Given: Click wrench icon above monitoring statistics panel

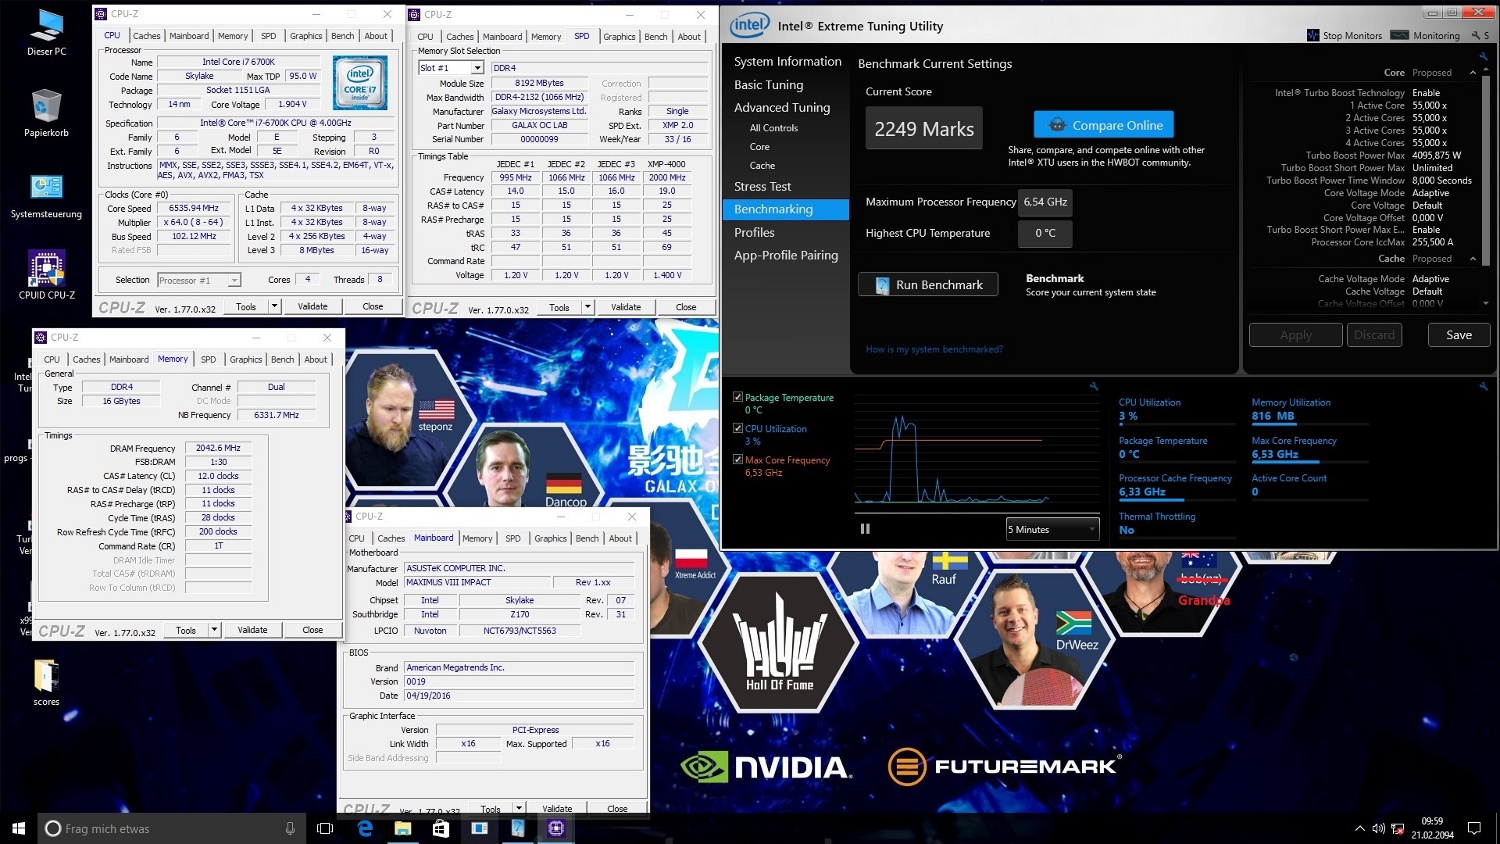Looking at the screenshot, I should (x=1483, y=386).
